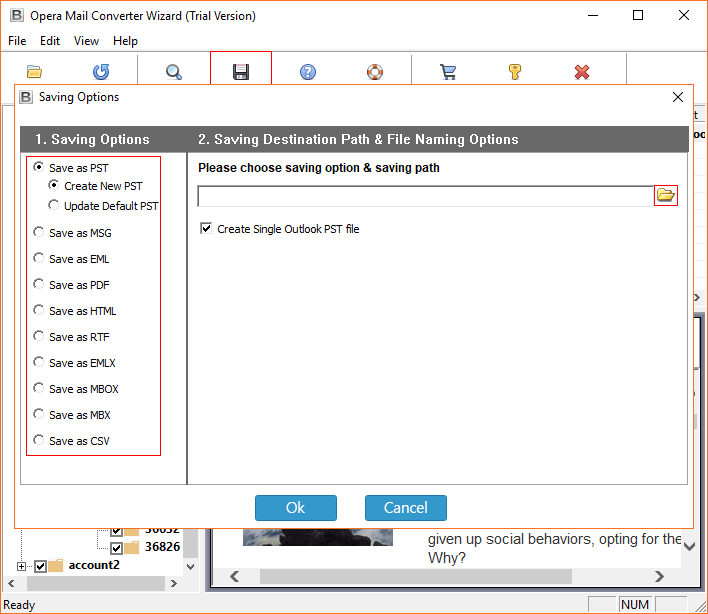Select the account2 tree item
The image size is (708, 614).
click(94, 565)
